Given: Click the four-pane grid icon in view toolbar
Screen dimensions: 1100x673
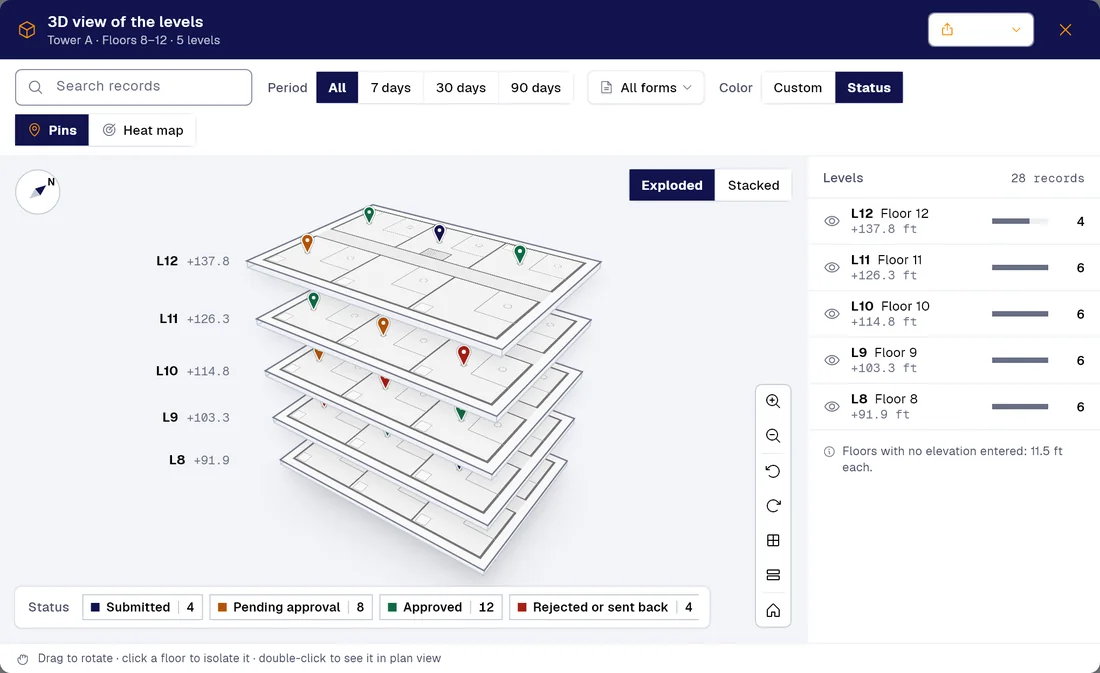Looking at the screenshot, I should [x=773, y=540].
